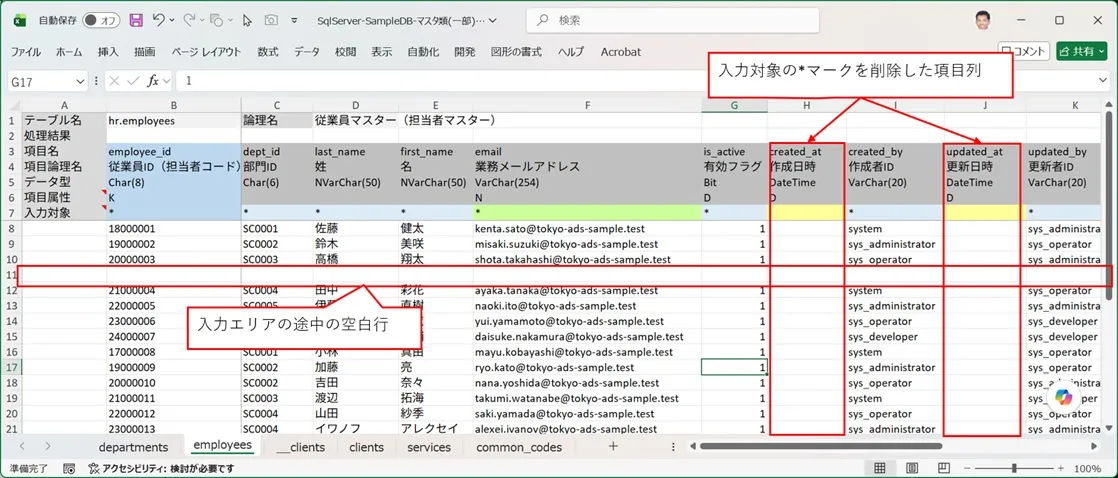
Task: Add a new sheet with plus icon
Action: coord(612,447)
